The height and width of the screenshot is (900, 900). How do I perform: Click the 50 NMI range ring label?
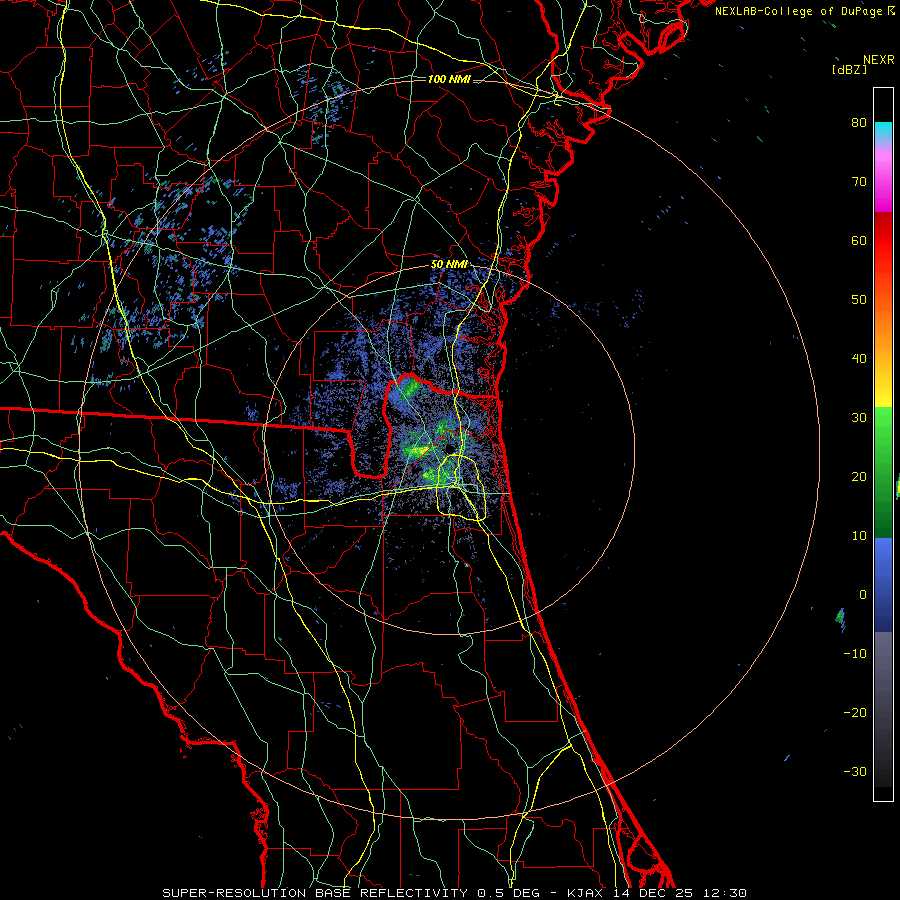[449, 265]
